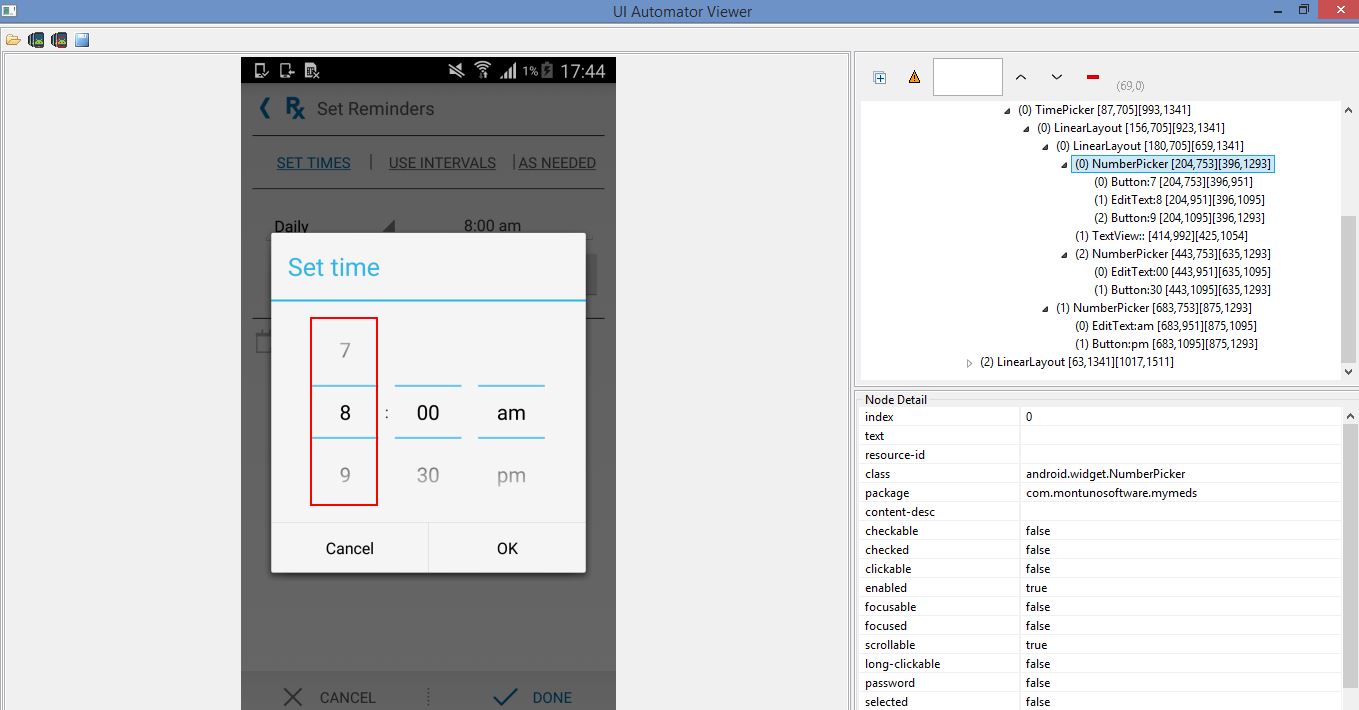This screenshot has width=1359, height=710.
Task: Click the SIM card error notification icon
Action: (x=312, y=70)
